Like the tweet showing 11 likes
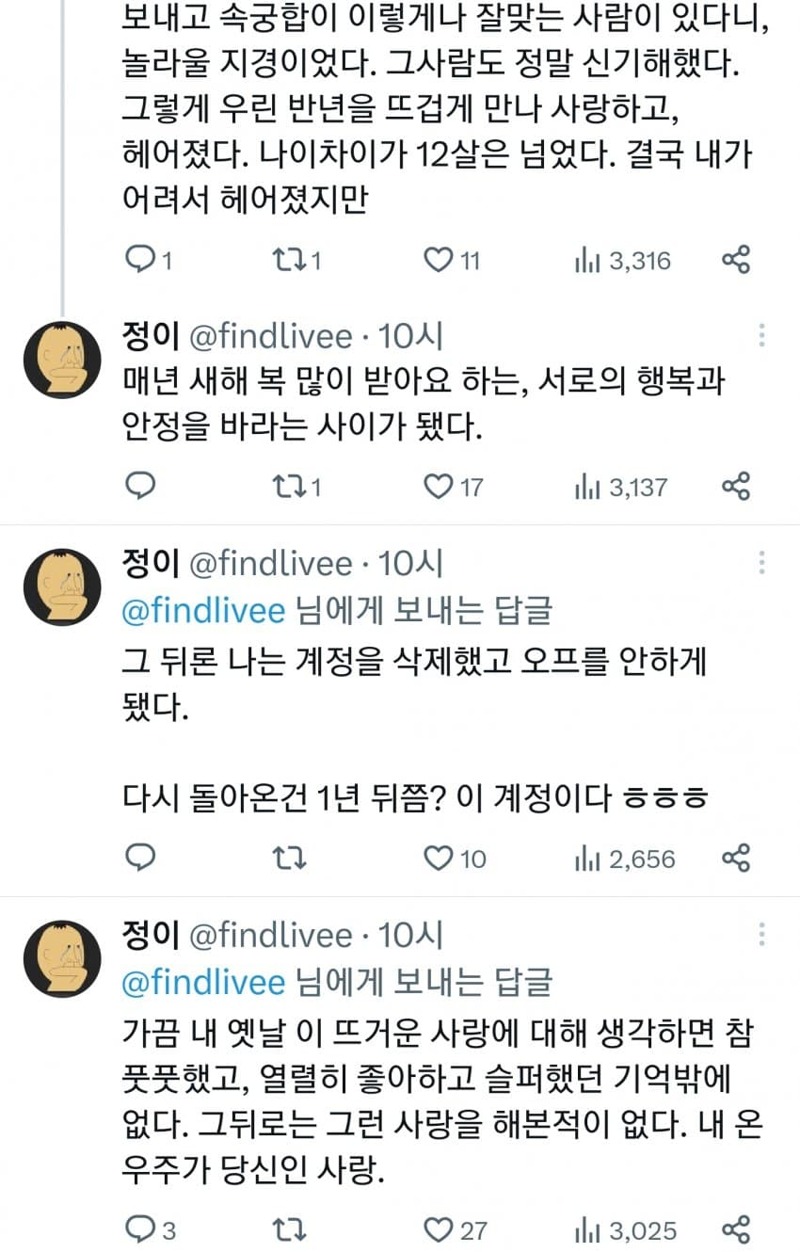This screenshot has height=1252, width=800. [x=437, y=261]
